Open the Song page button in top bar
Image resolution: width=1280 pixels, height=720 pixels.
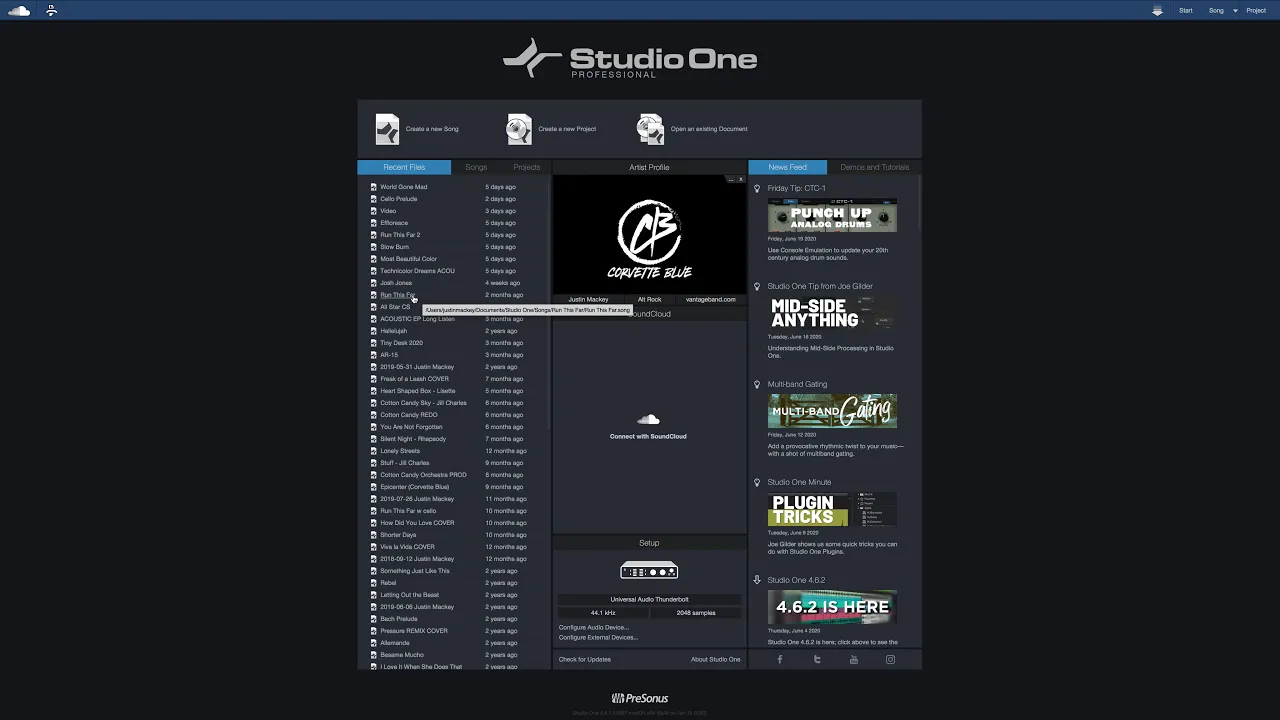1216,11
